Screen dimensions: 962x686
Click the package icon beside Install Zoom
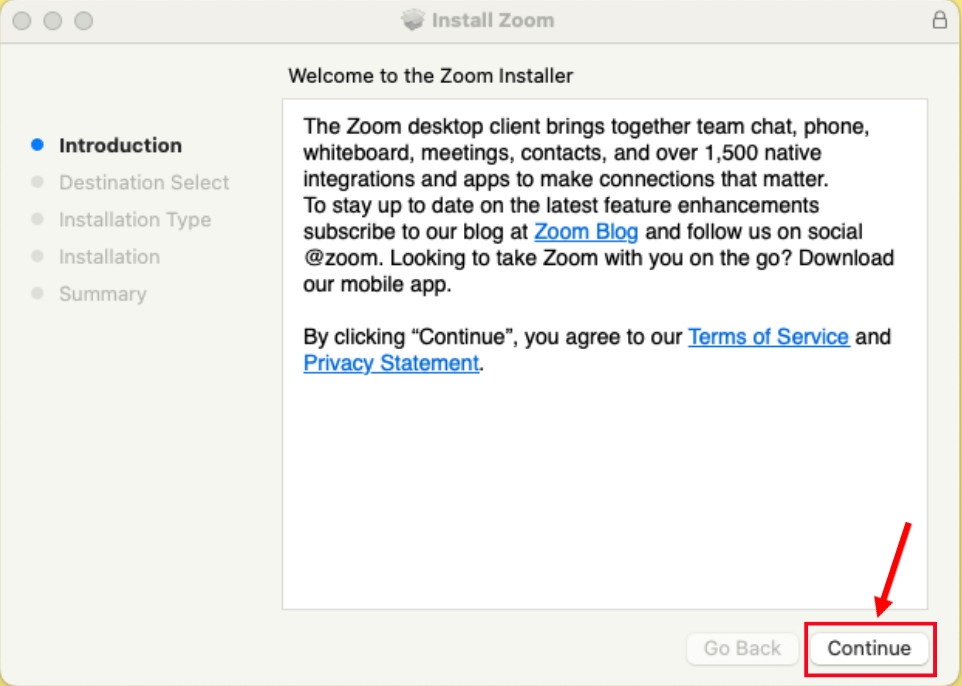click(413, 20)
